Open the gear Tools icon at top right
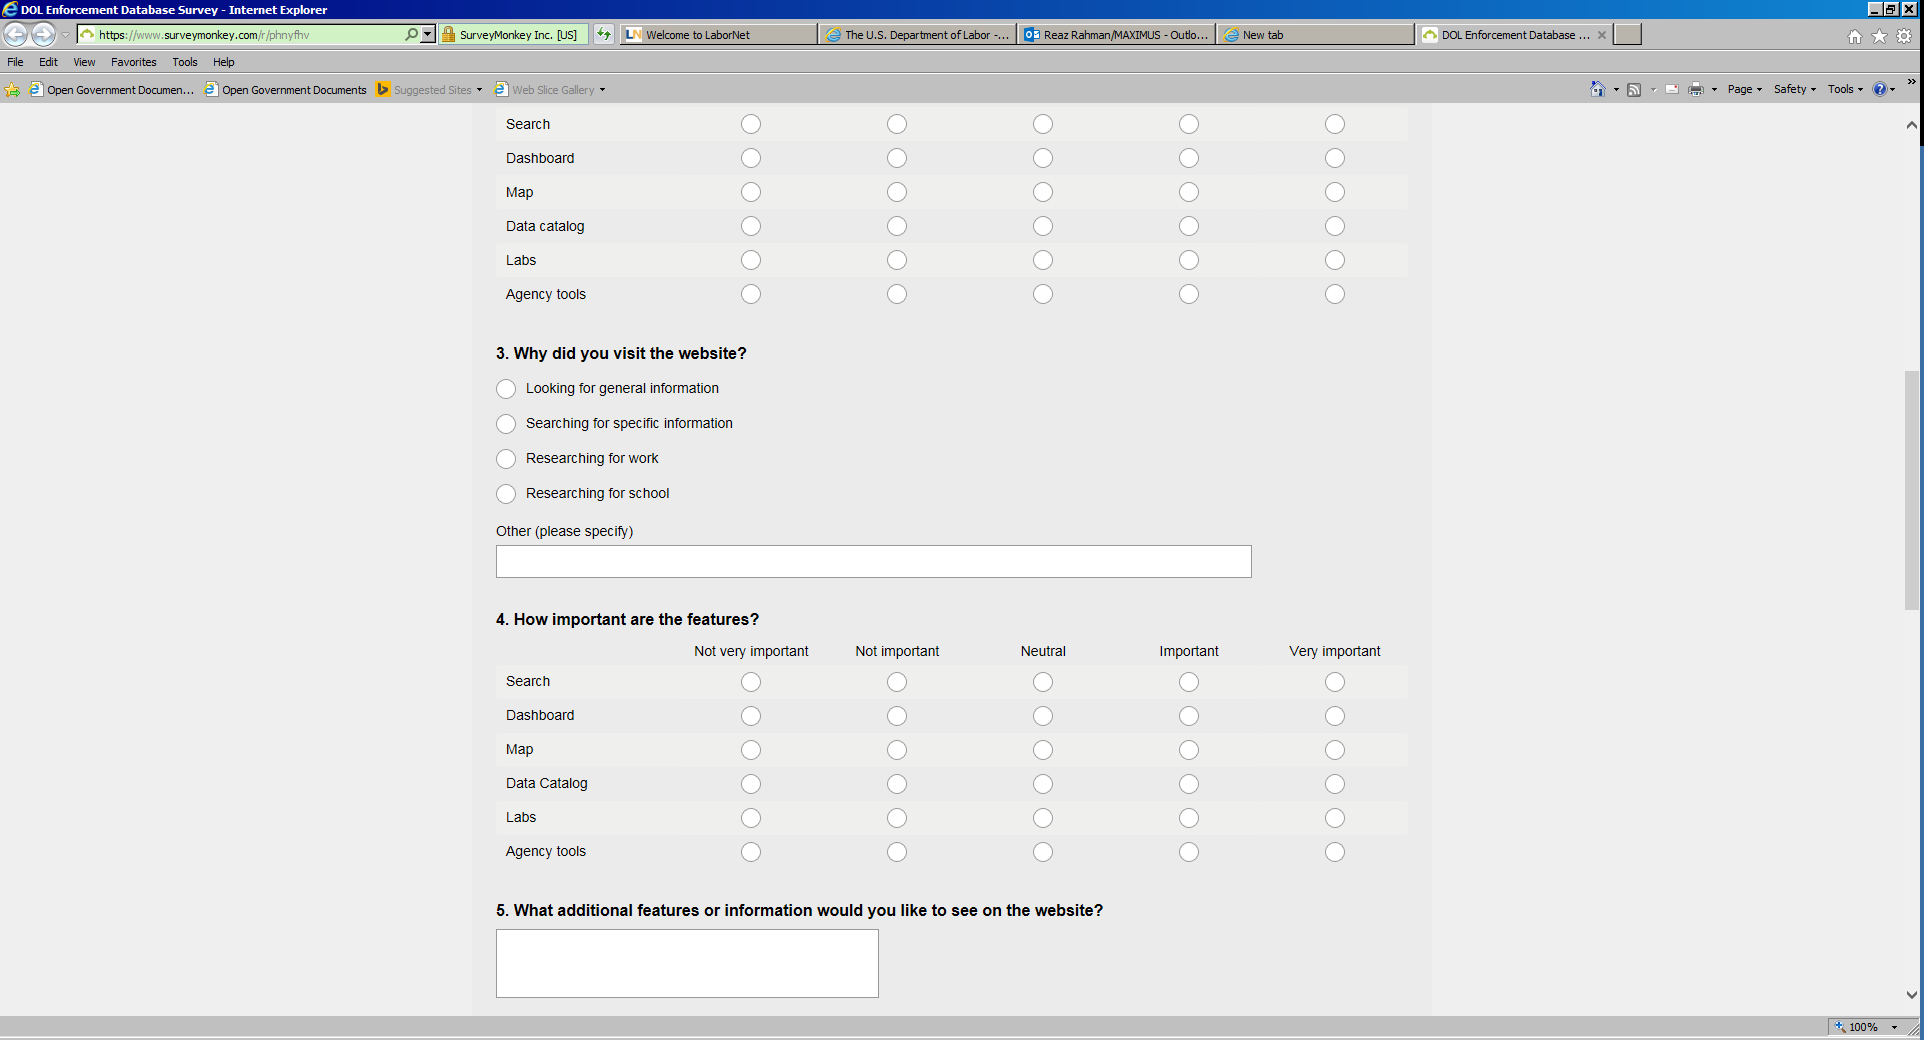Screen dimensions: 1924x1040 click(1904, 36)
